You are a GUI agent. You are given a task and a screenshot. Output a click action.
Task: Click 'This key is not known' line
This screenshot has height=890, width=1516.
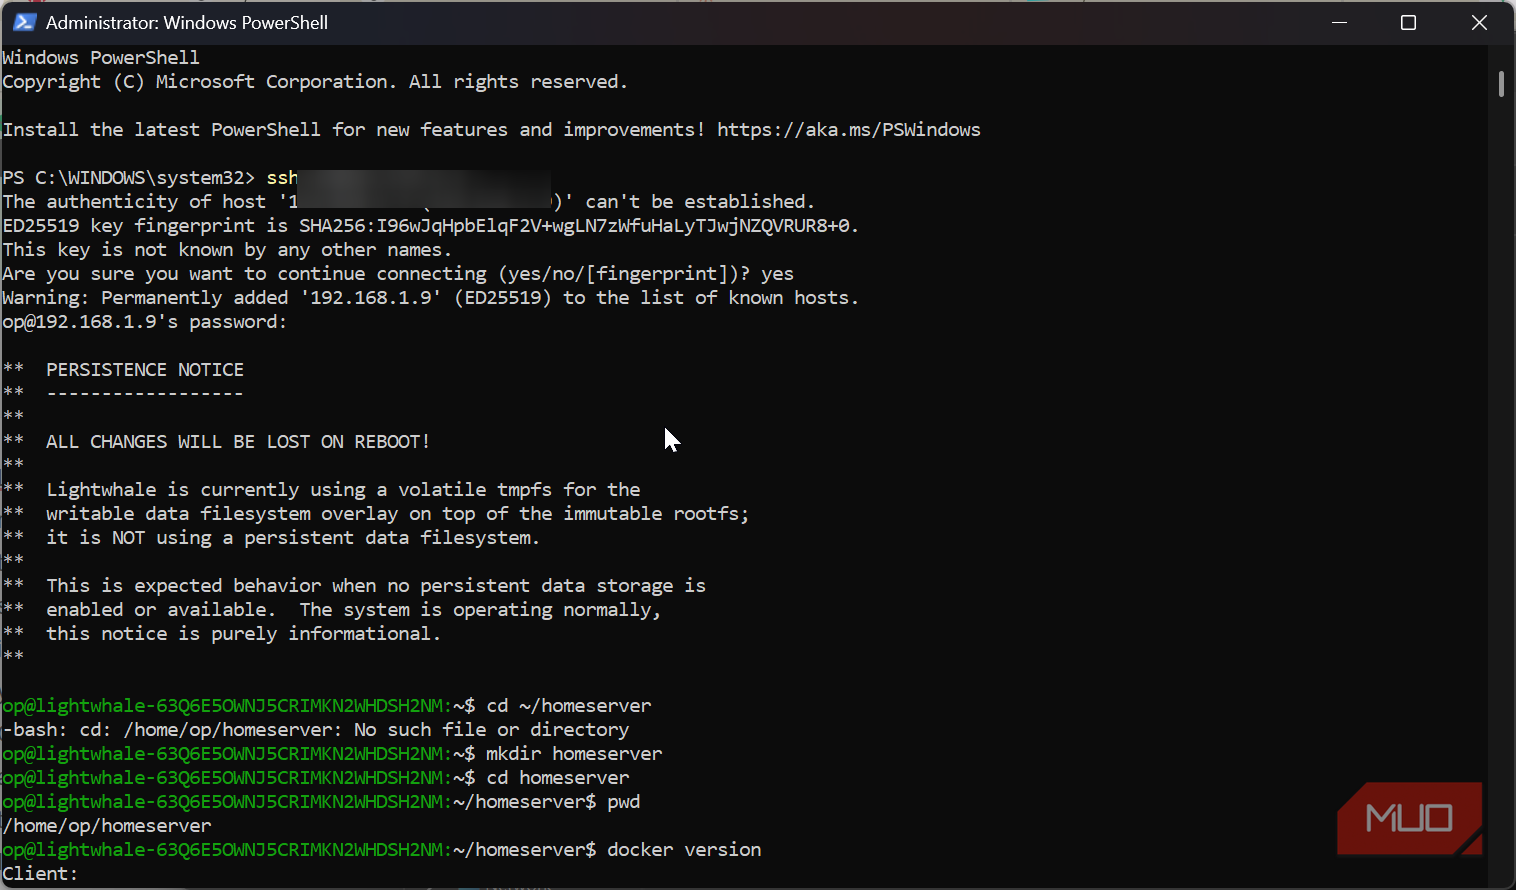[227, 250]
